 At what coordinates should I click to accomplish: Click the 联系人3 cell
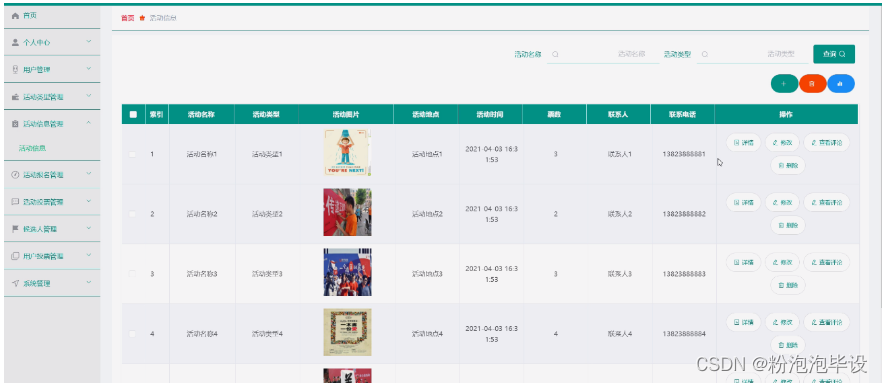click(619, 274)
